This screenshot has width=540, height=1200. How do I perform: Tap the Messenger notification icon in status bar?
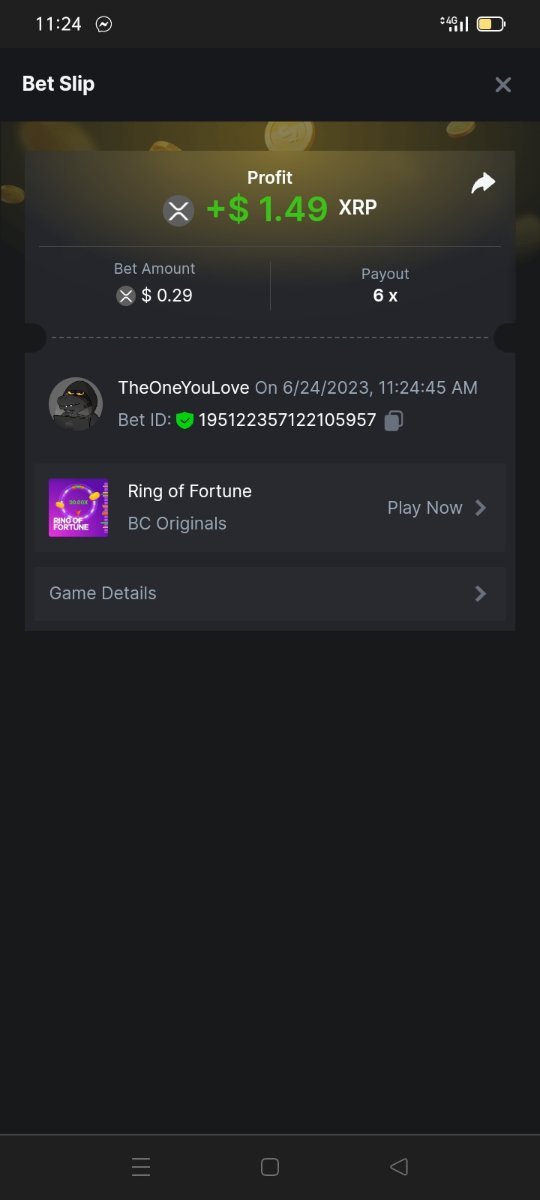[104, 24]
